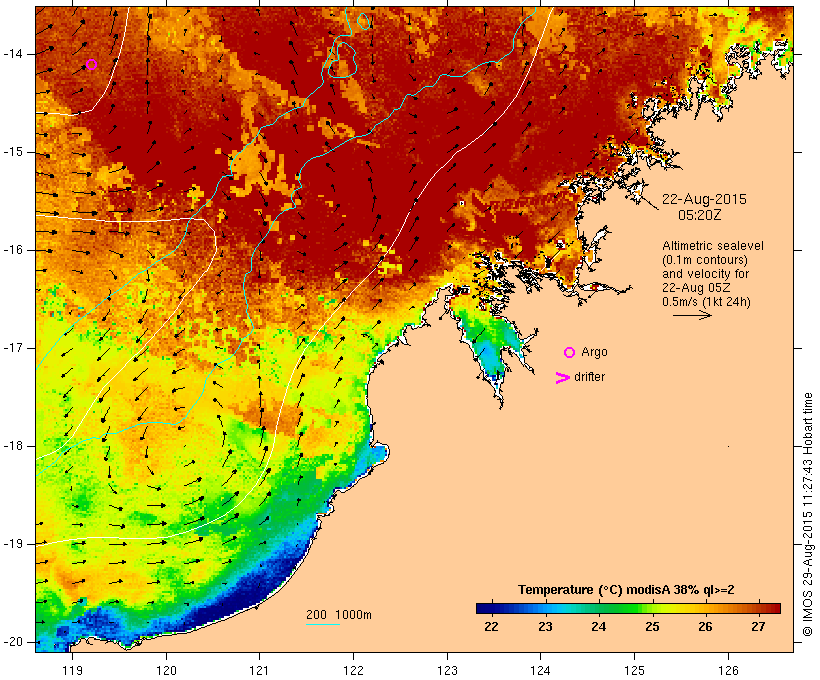Image resolution: width=820 pixels, height=680 pixels.
Task: Click the latitude axis label -16
Action: tap(12, 250)
